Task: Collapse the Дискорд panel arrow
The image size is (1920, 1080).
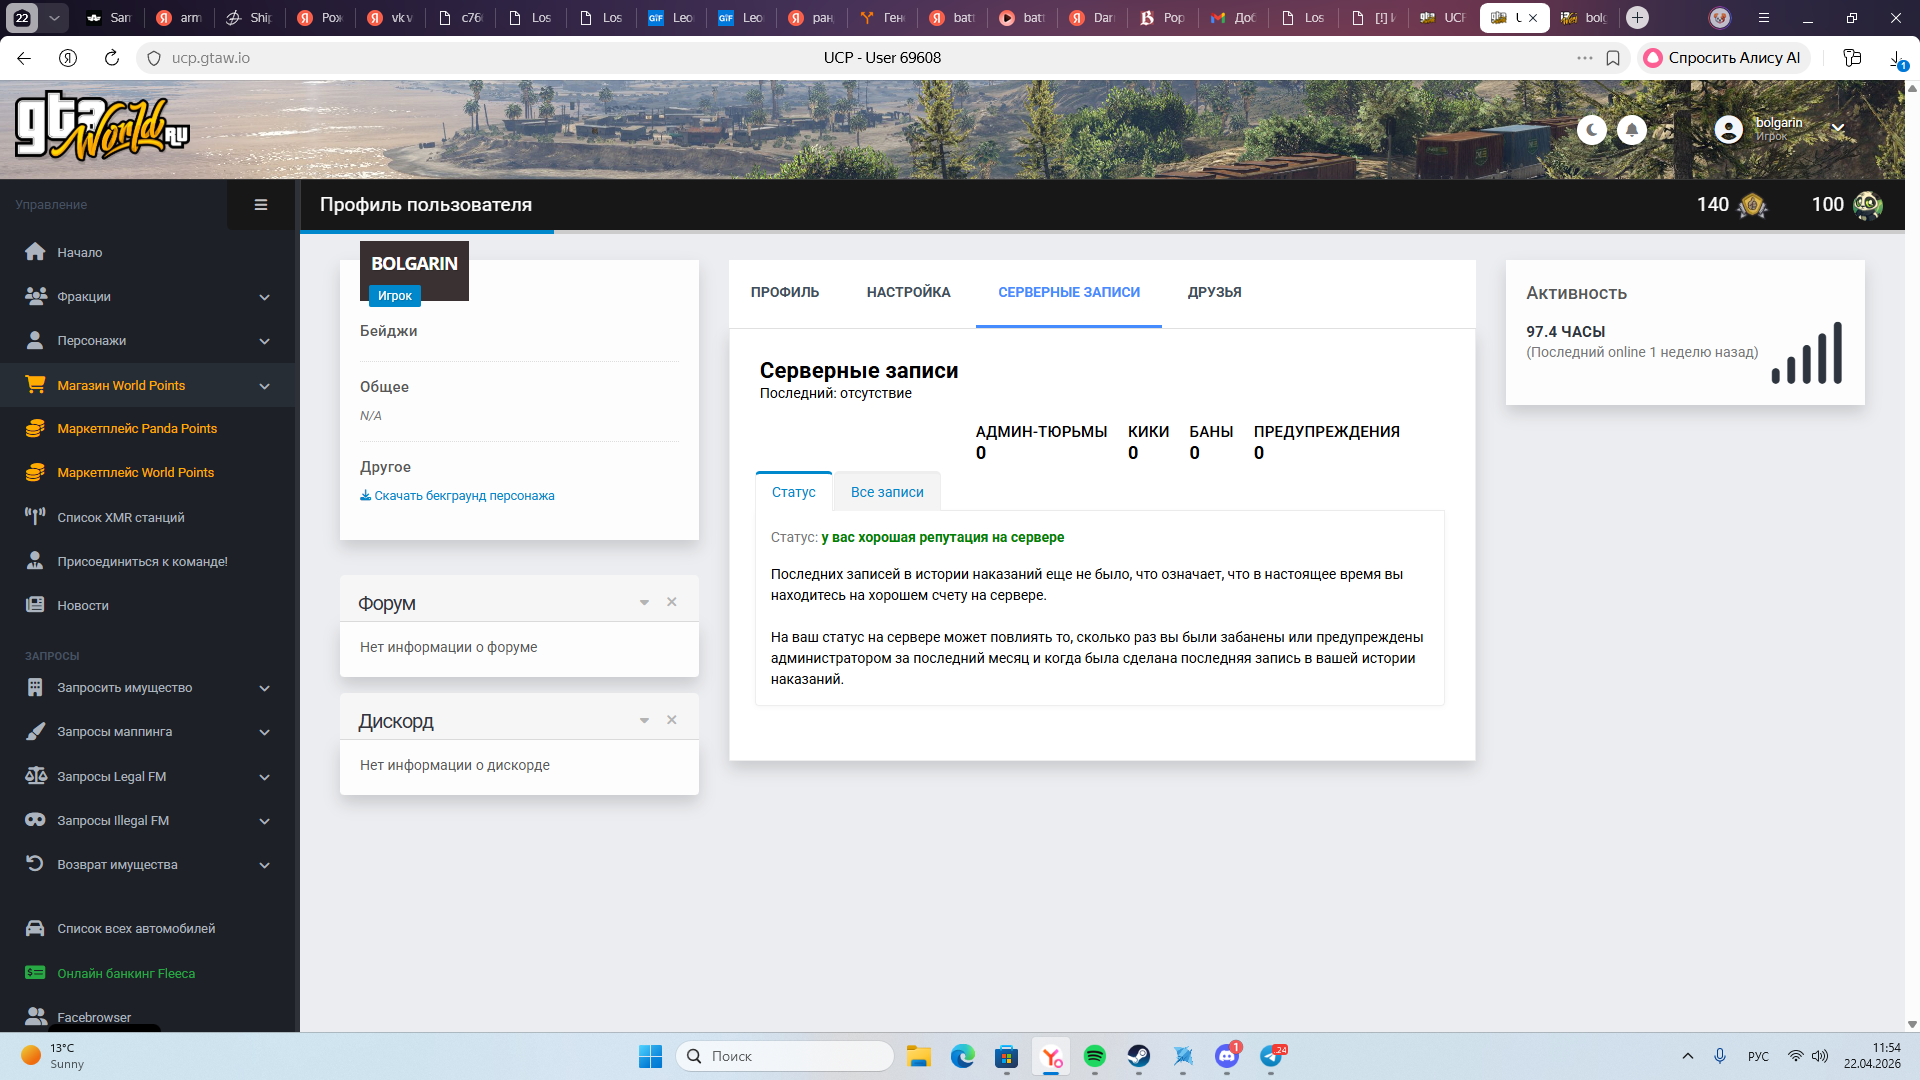Action: [x=644, y=720]
